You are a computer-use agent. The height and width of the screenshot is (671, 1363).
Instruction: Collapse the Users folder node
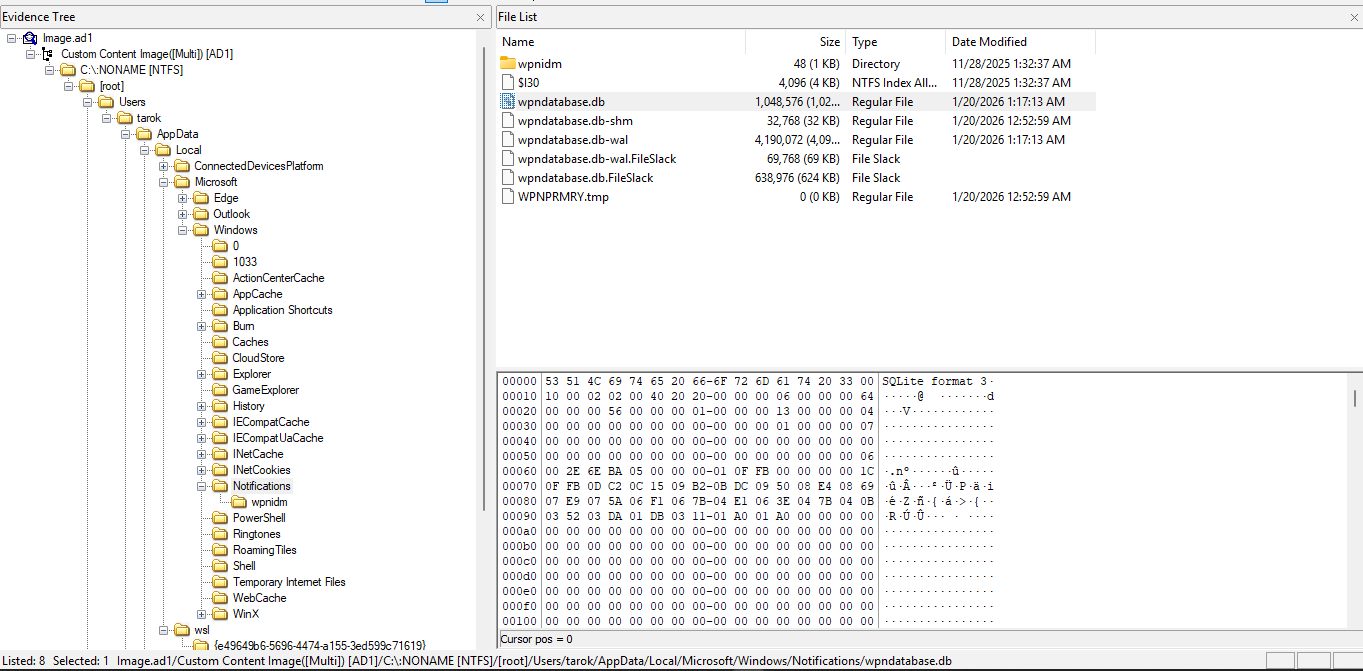(88, 102)
